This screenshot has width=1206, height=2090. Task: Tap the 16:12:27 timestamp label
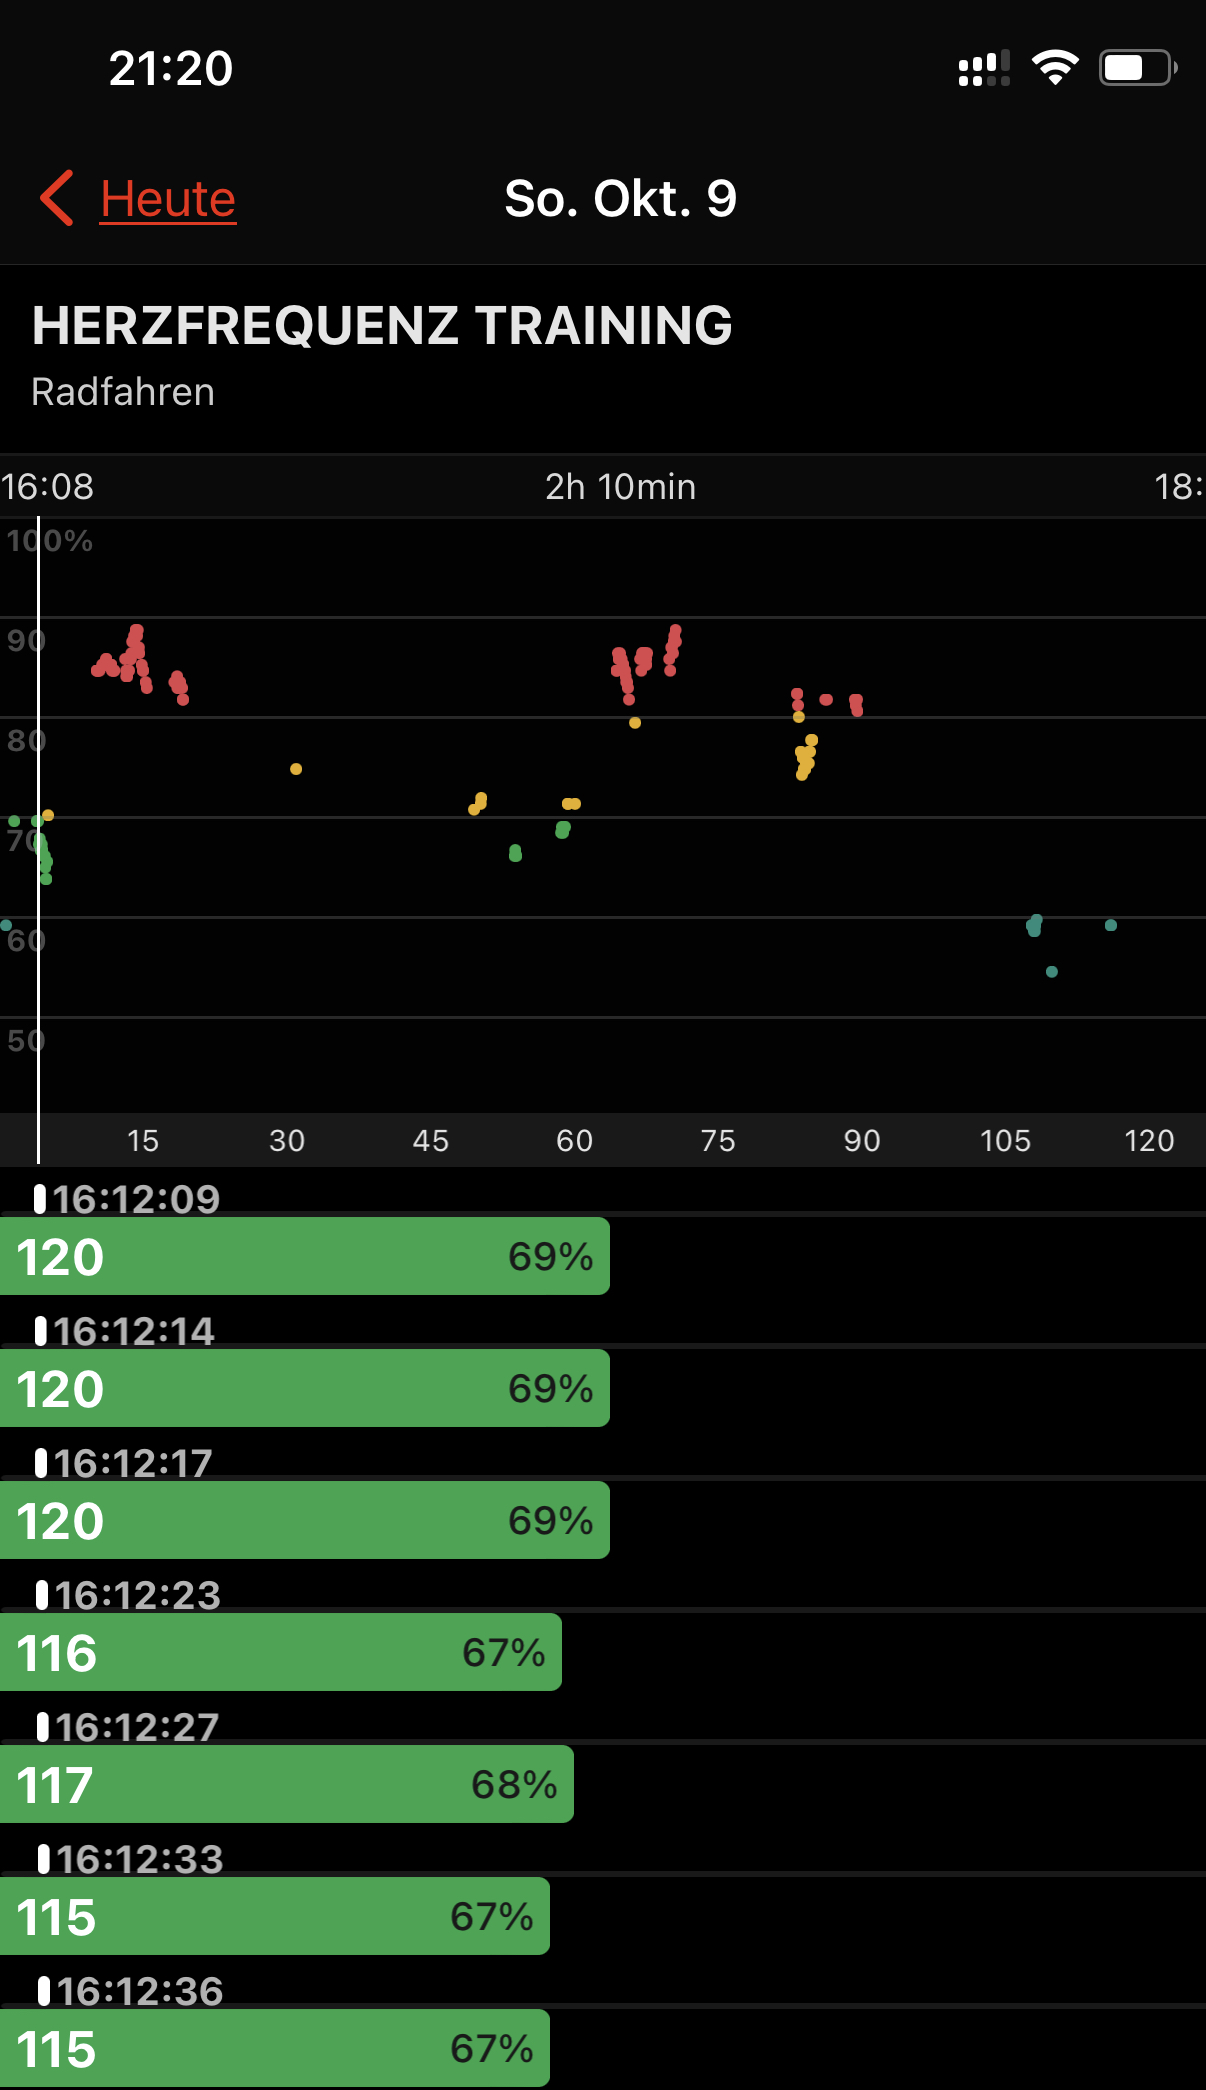pyautogui.click(x=137, y=1727)
